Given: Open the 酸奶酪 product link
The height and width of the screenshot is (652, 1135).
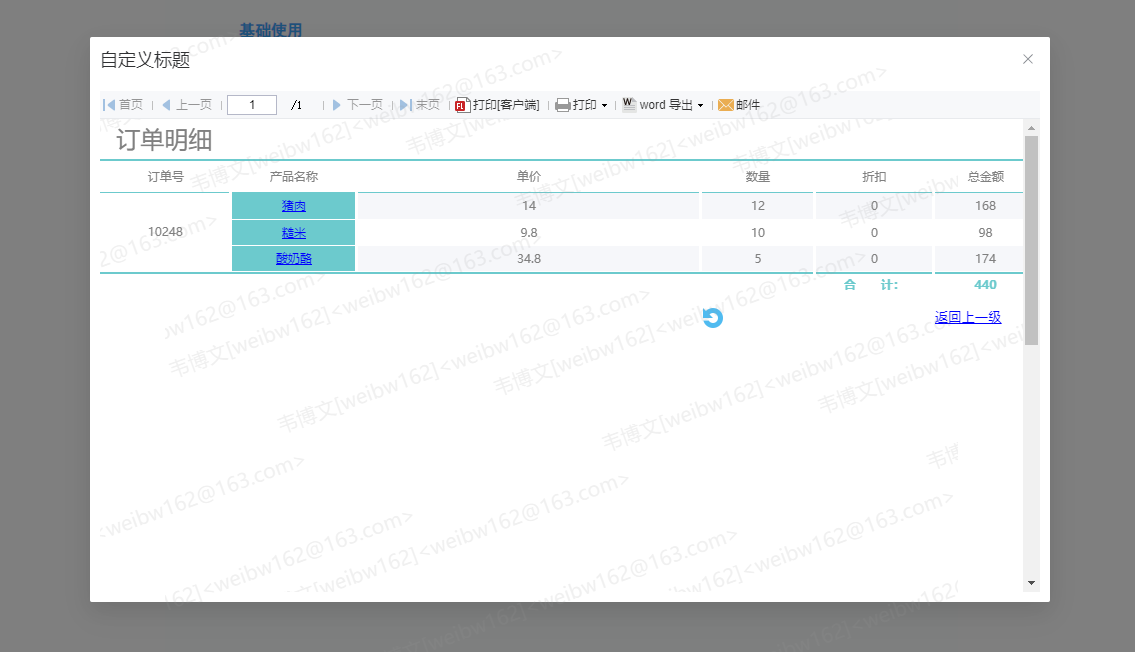Looking at the screenshot, I should [293, 259].
